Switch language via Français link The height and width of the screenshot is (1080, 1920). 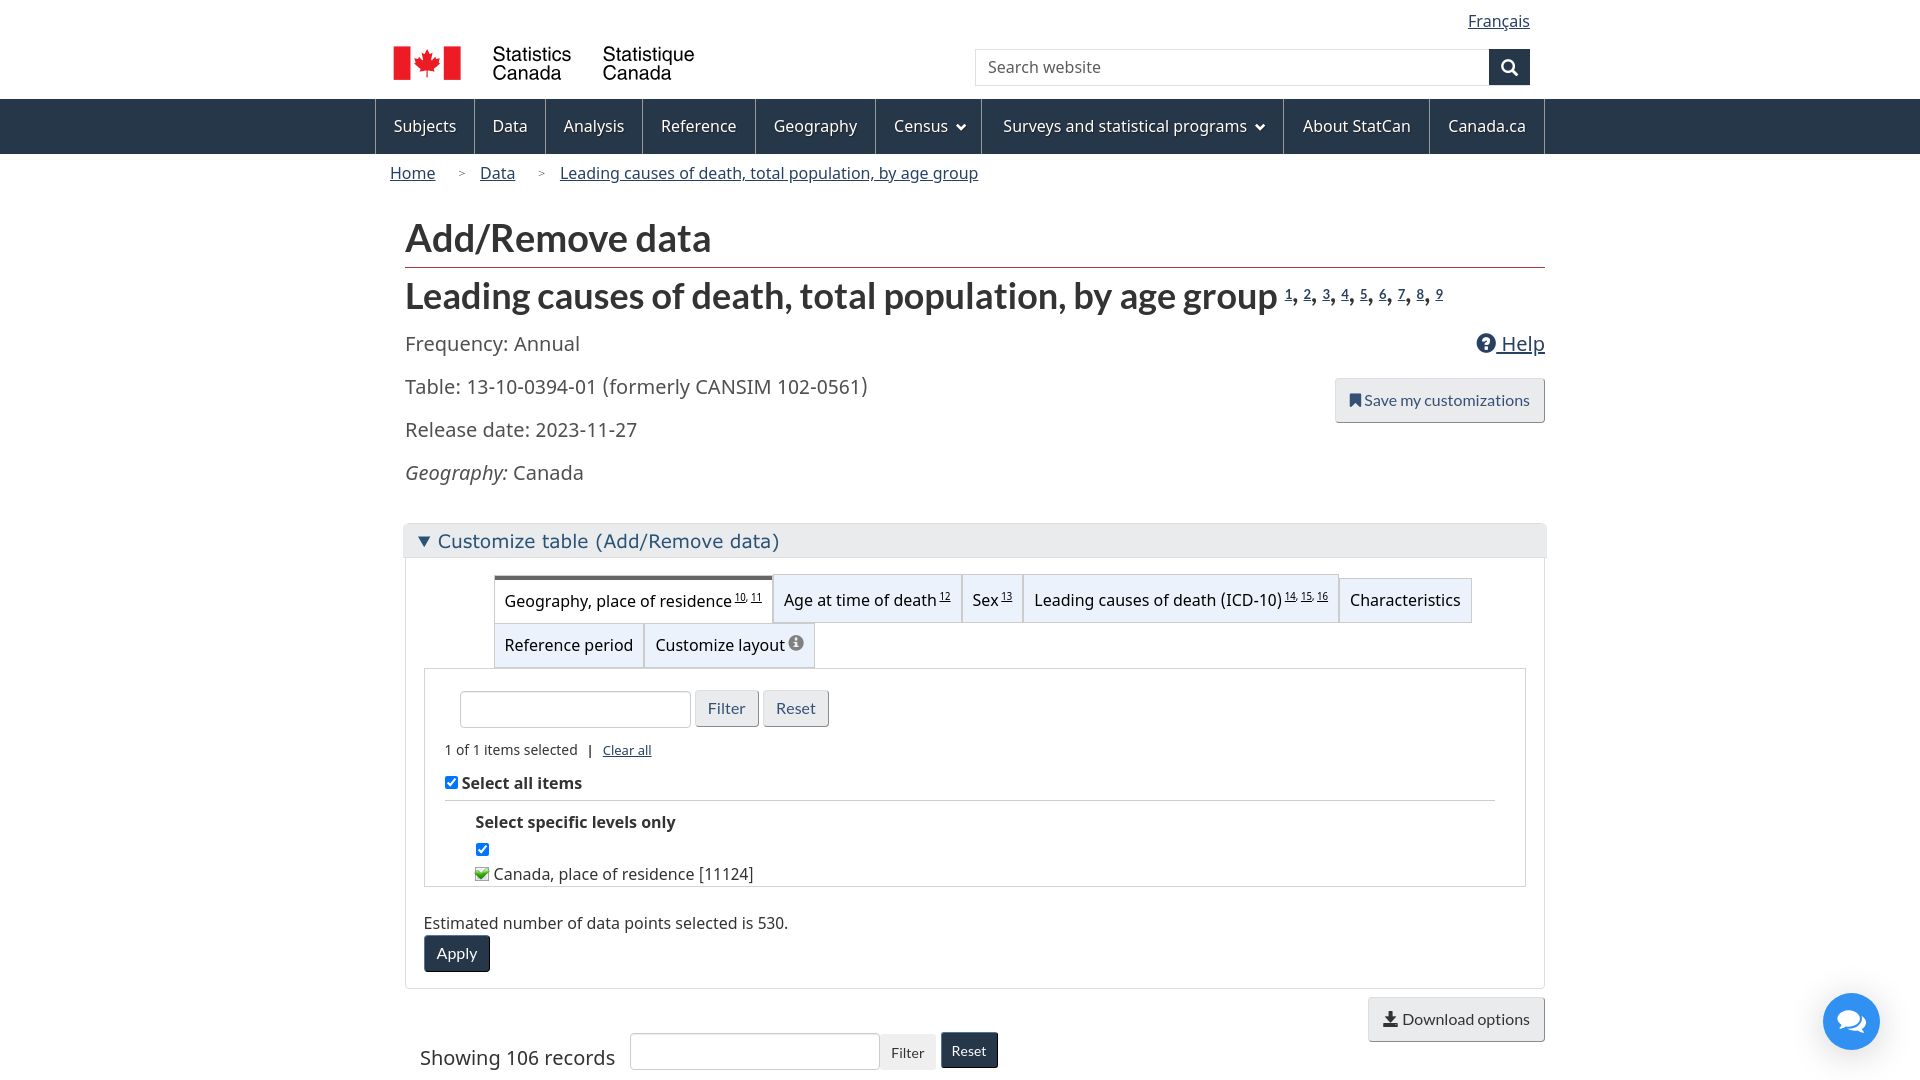pyautogui.click(x=1498, y=21)
